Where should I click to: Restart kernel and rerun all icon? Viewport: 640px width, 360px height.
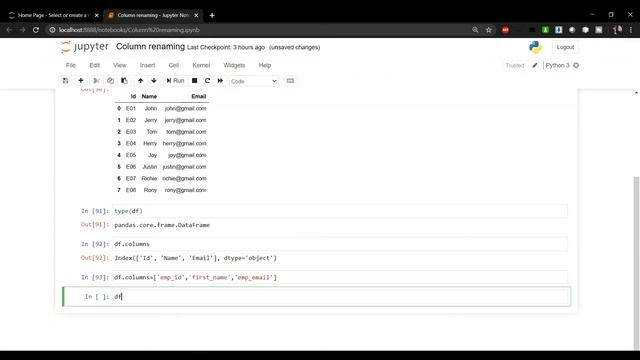tap(220, 81)
